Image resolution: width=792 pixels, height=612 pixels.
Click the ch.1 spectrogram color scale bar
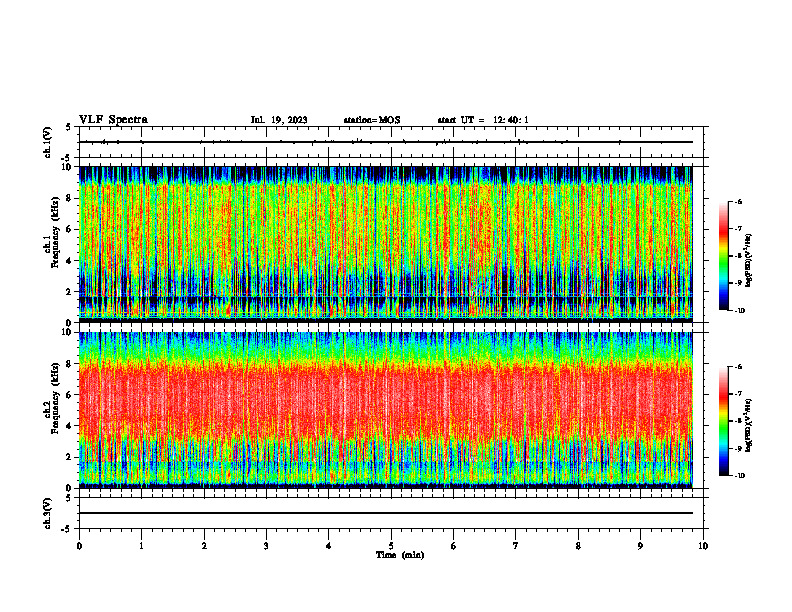(723, 256)
